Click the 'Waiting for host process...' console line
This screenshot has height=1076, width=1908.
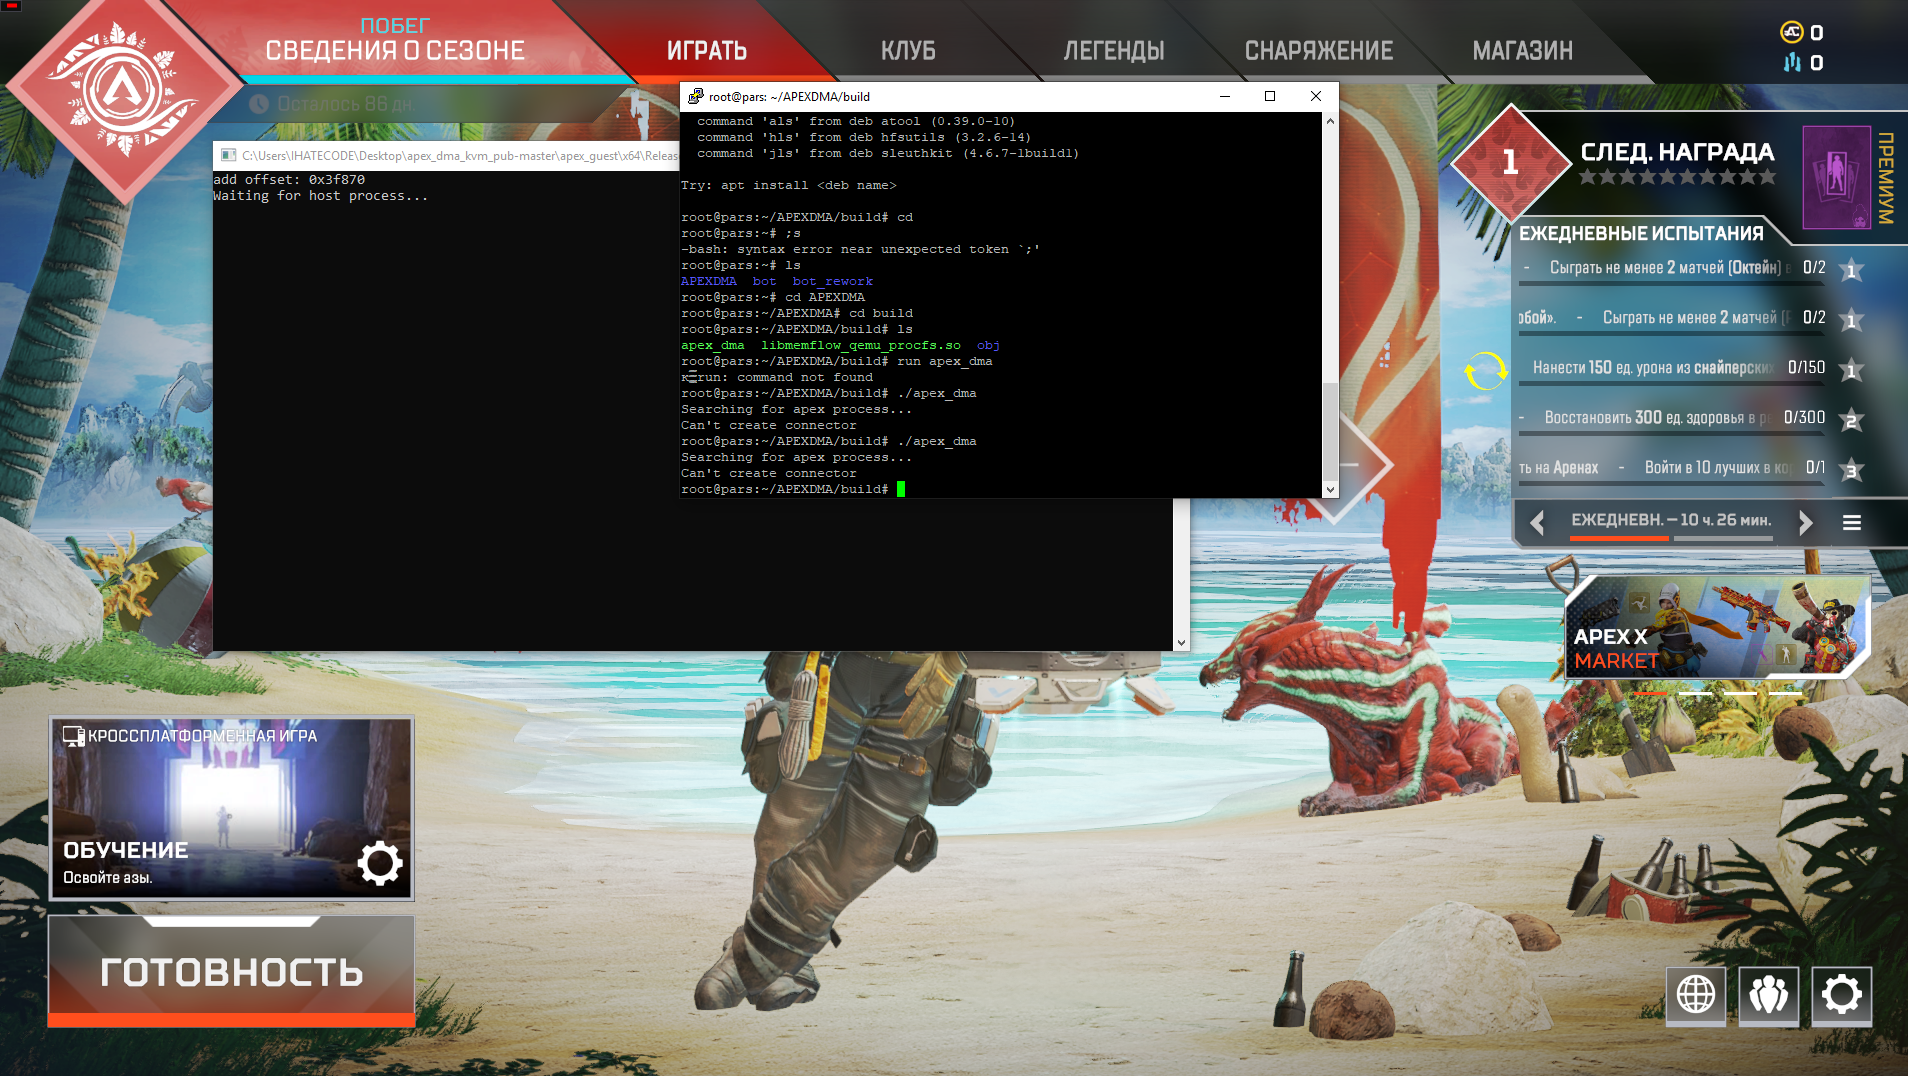(321, 196)
